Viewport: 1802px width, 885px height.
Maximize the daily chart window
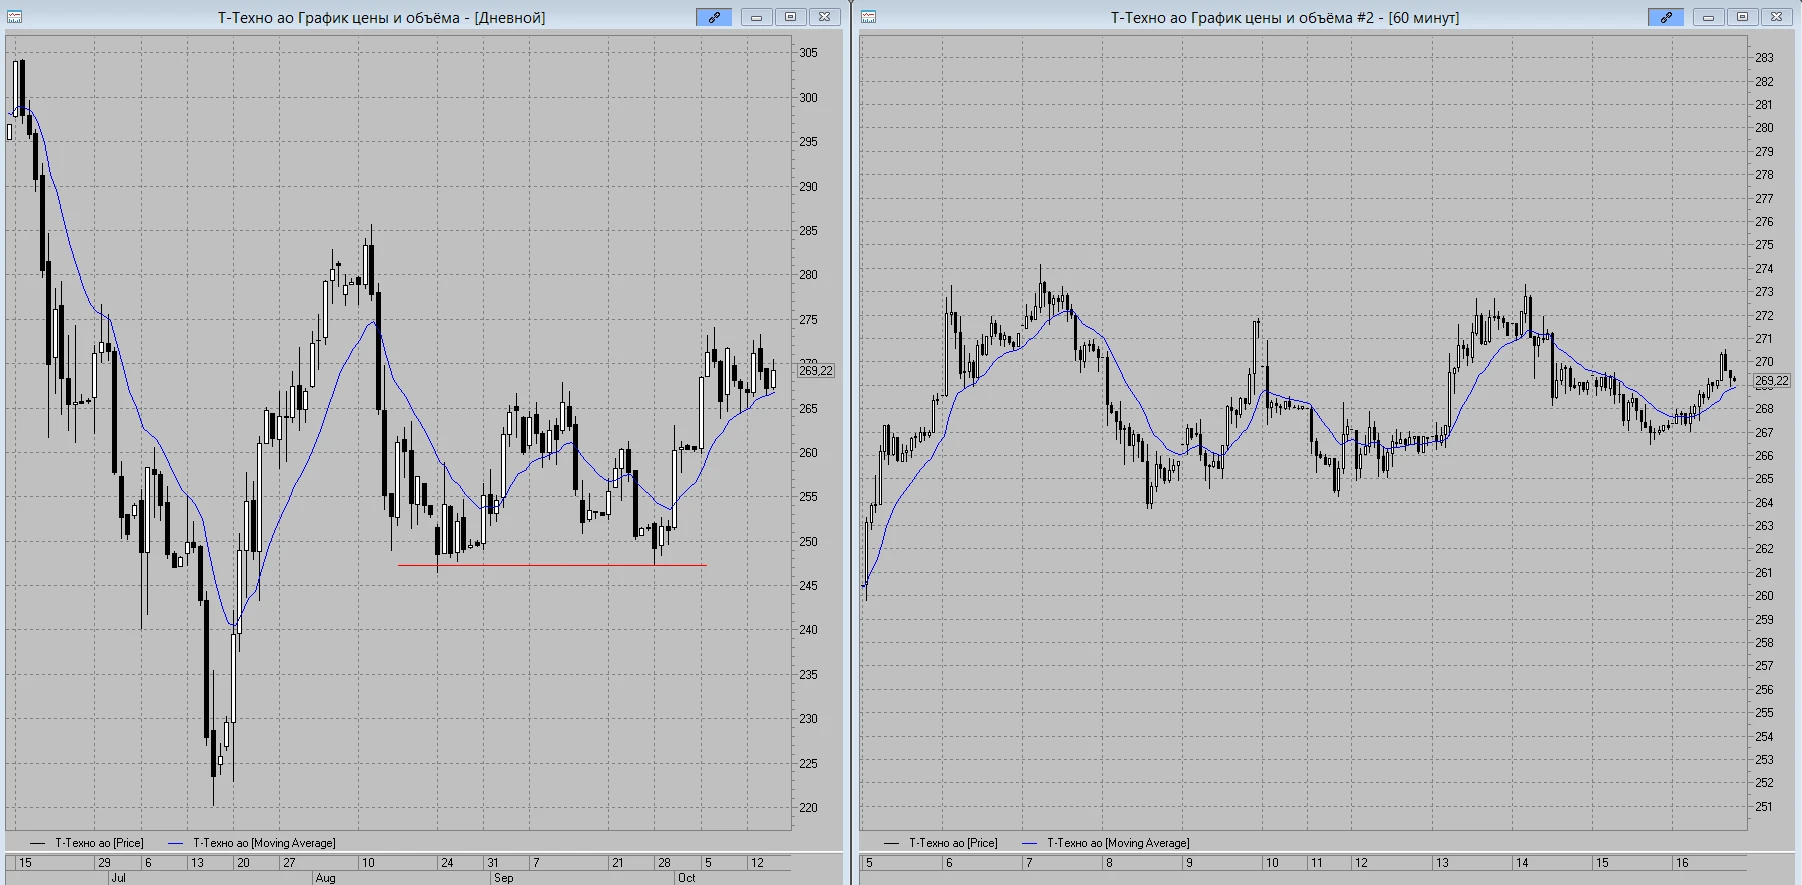(x=790, y=17)
